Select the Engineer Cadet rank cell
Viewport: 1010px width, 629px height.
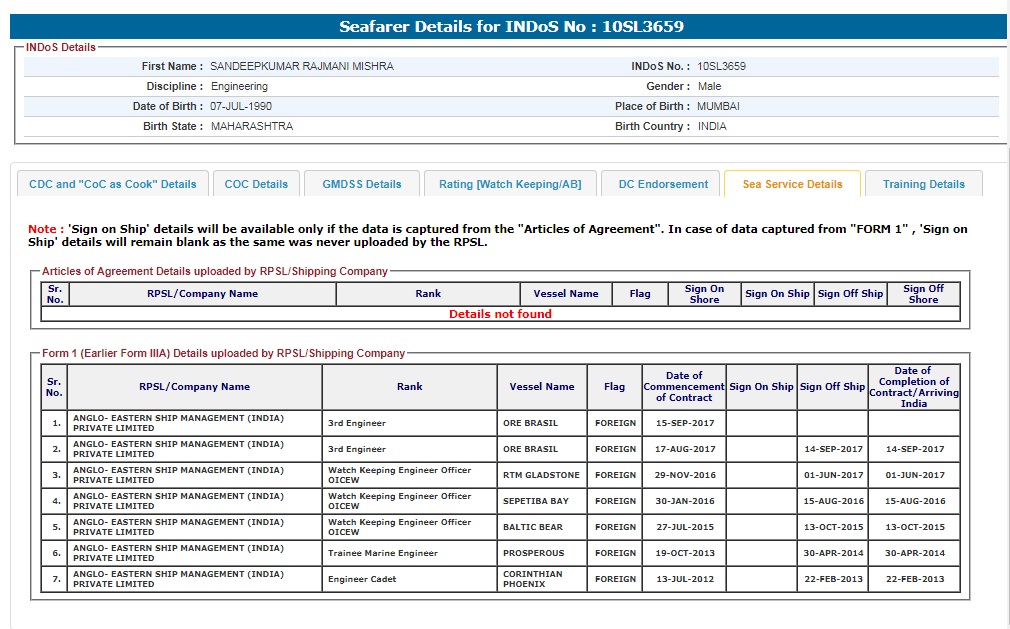pos(362,579)
